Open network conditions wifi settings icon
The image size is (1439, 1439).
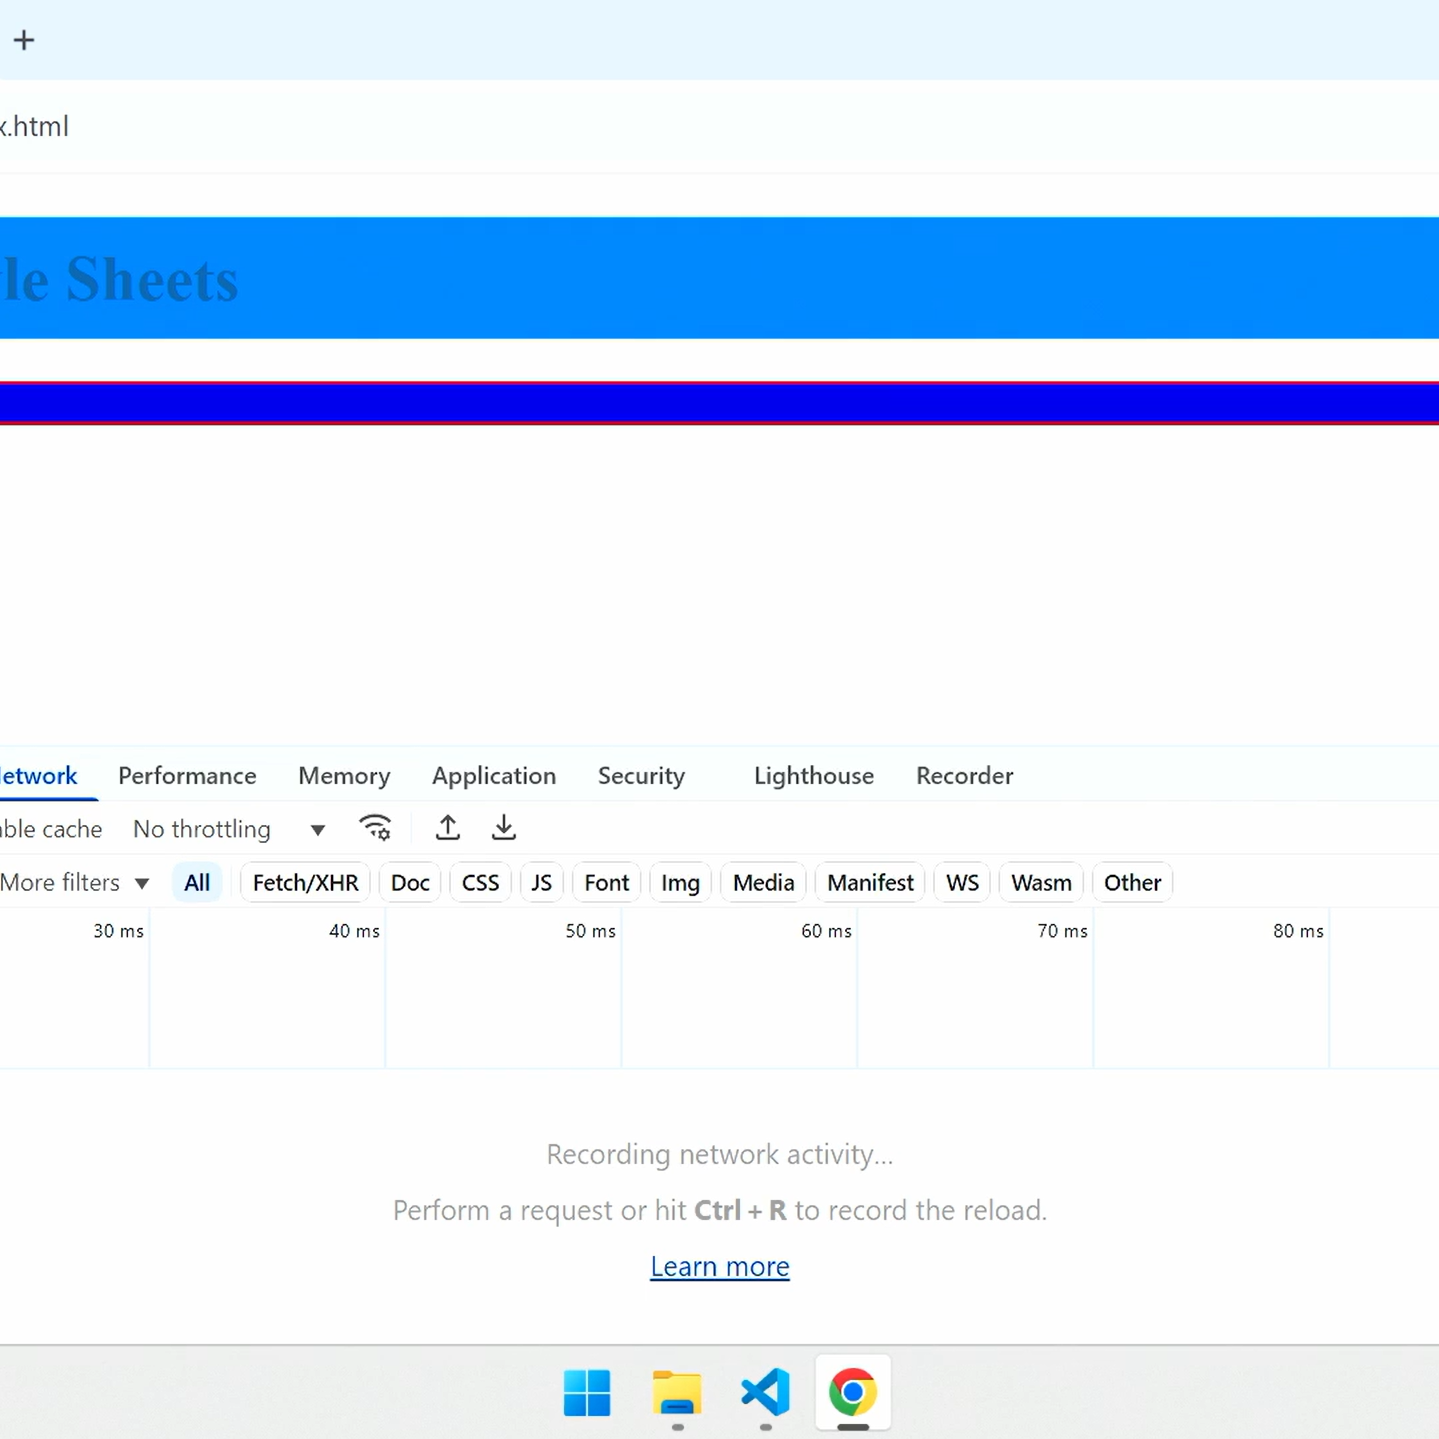point(375,828)
